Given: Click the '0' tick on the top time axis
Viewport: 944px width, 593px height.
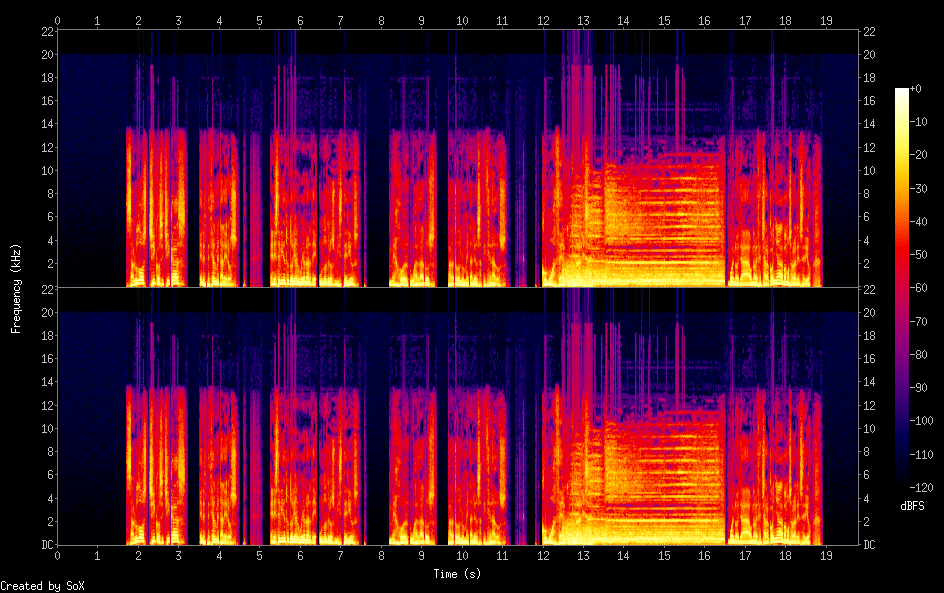Looking at the screenshot, I should click(x=57, y=20).
